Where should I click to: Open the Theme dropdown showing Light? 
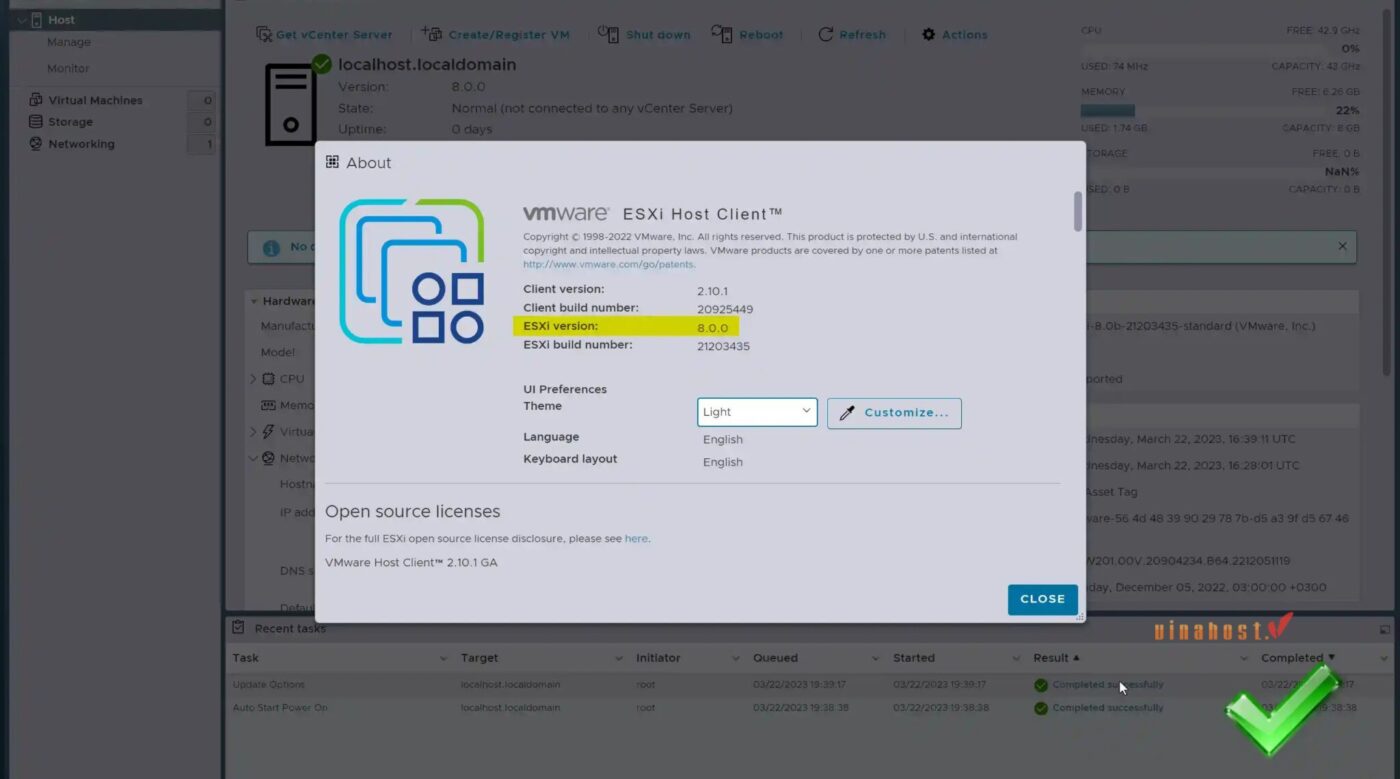756,411
